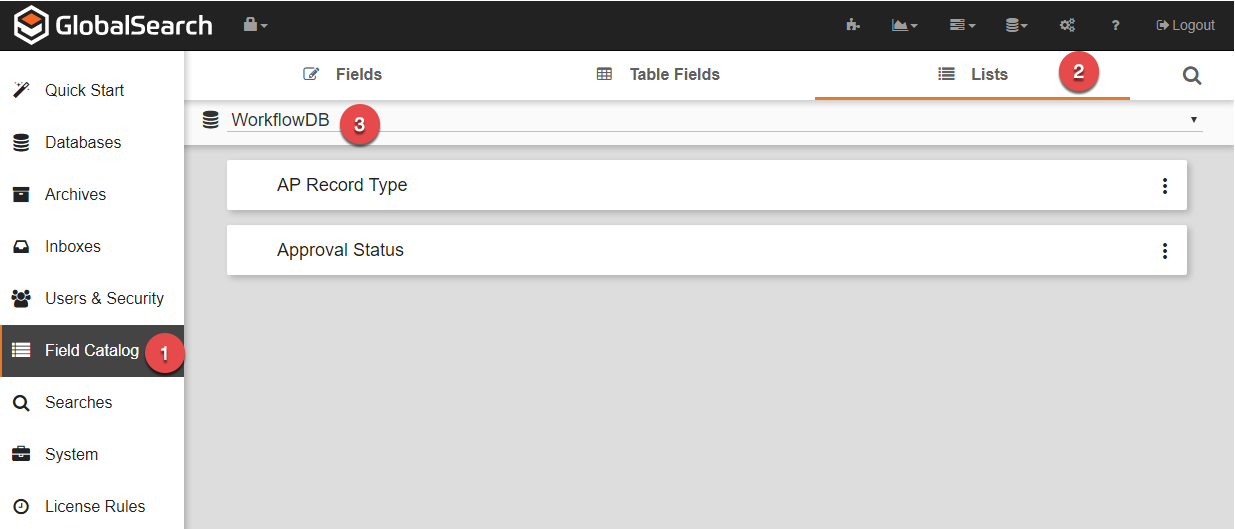
Task: Switch to the Table Fields tab
Action: coord(658,75)
